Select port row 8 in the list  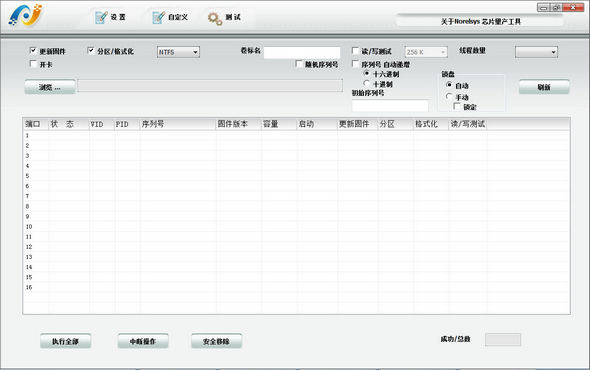coord(296,206)
